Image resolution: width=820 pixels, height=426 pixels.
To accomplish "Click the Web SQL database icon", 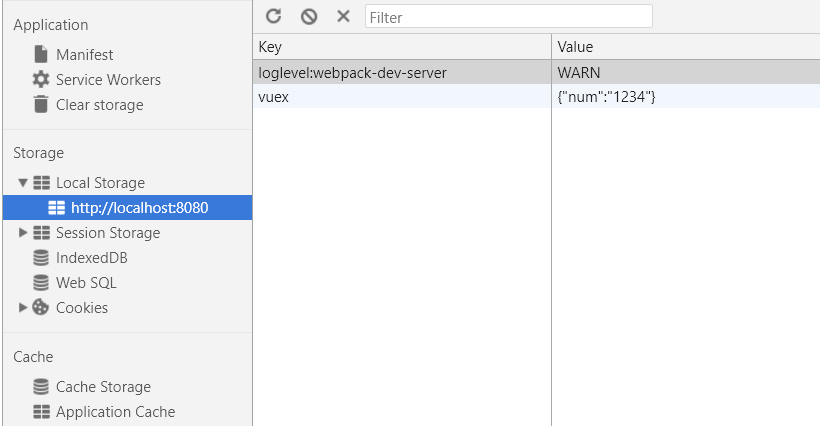I will [41, 282].
